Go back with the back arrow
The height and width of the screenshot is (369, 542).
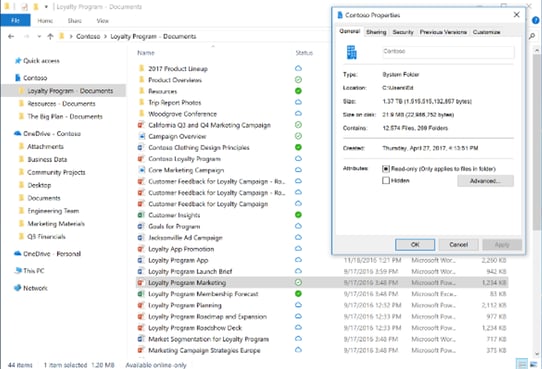click(11, 36)
